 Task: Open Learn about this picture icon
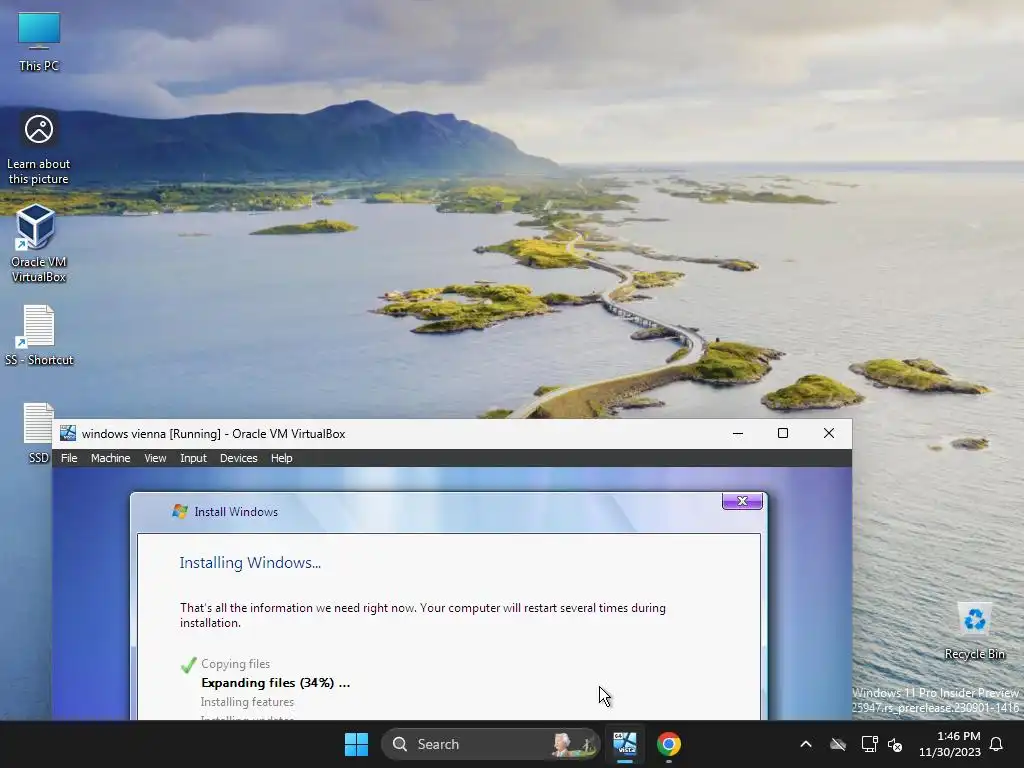click(x=39, y=148)
